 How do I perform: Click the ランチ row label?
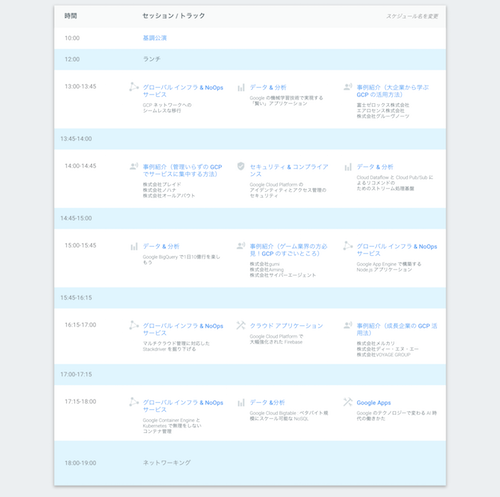(152, 59)
